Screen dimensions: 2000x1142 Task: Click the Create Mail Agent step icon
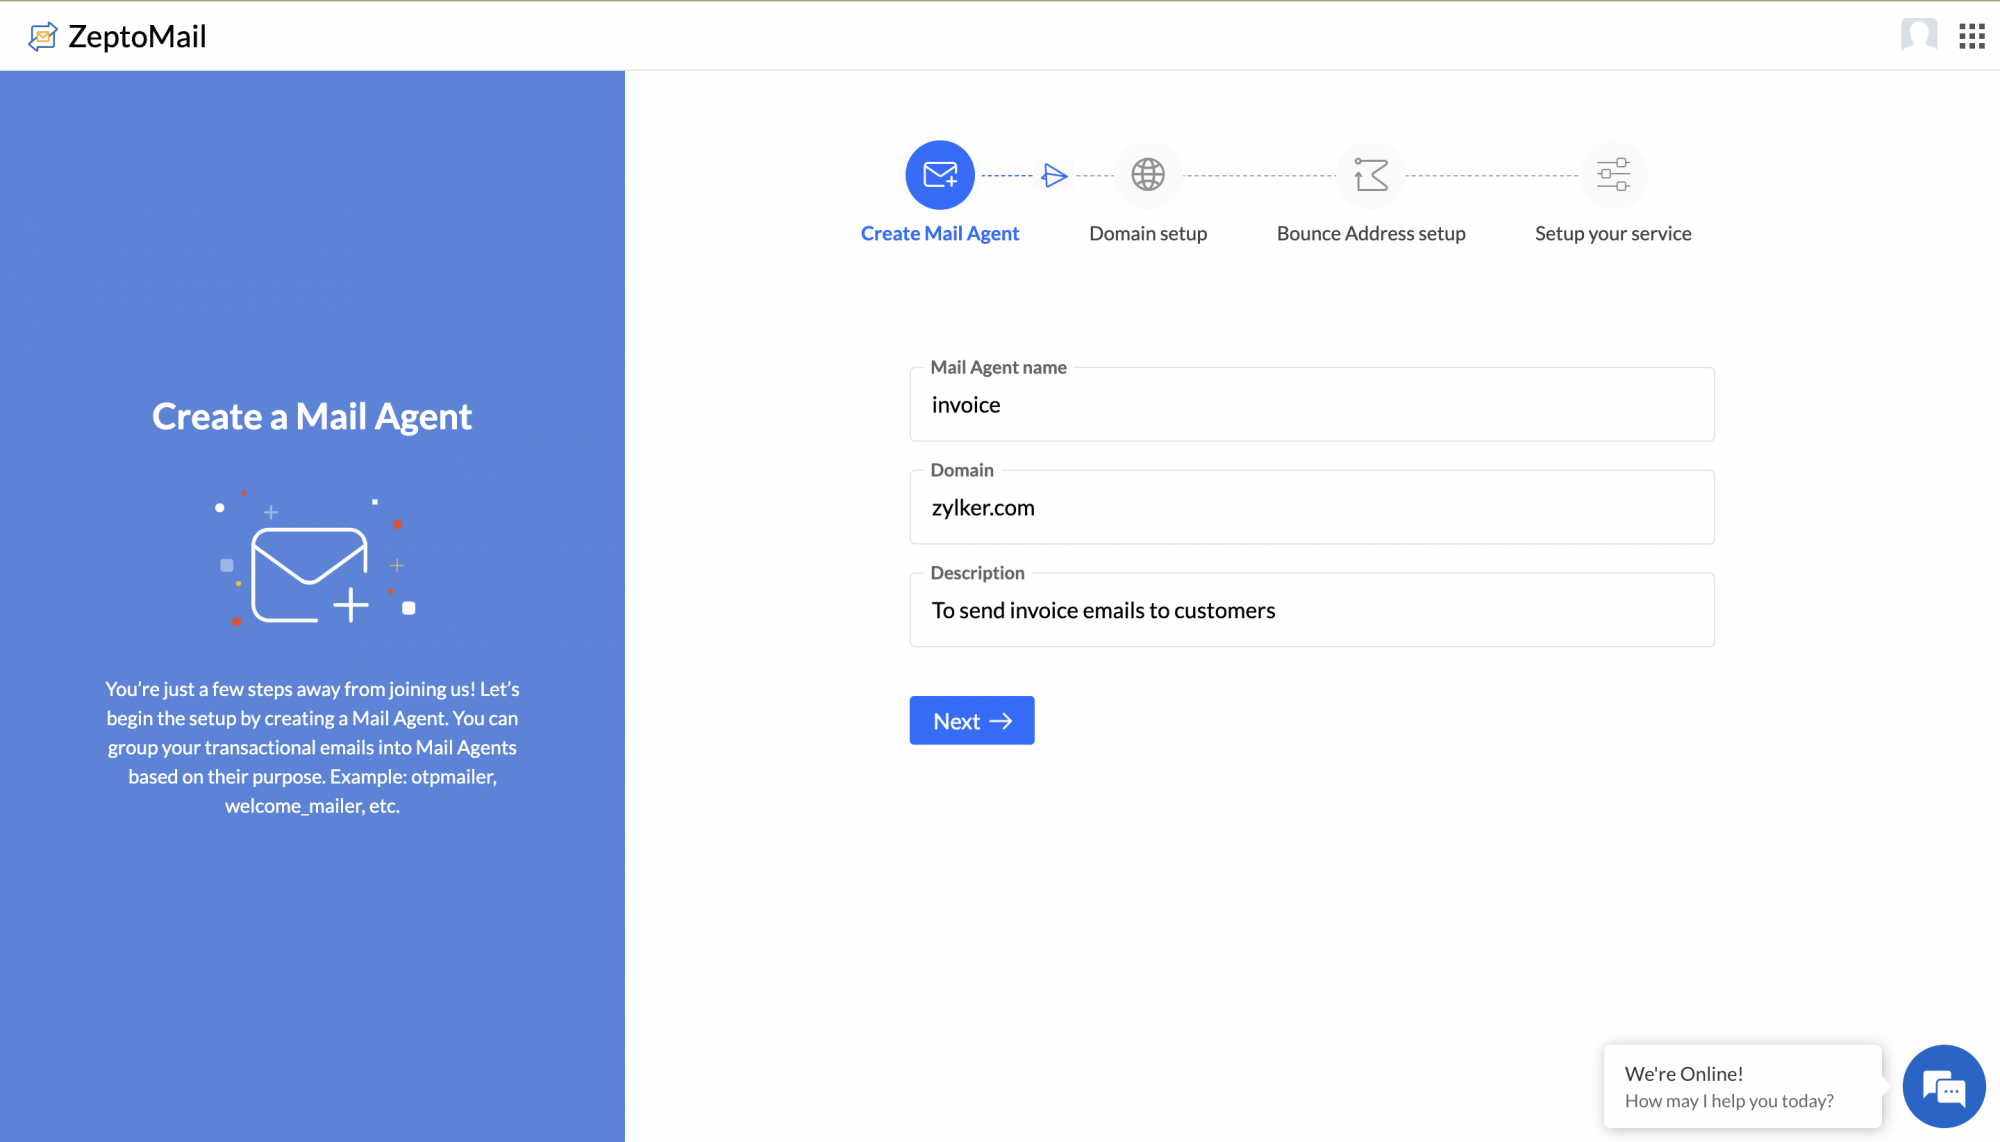point(939,175)
